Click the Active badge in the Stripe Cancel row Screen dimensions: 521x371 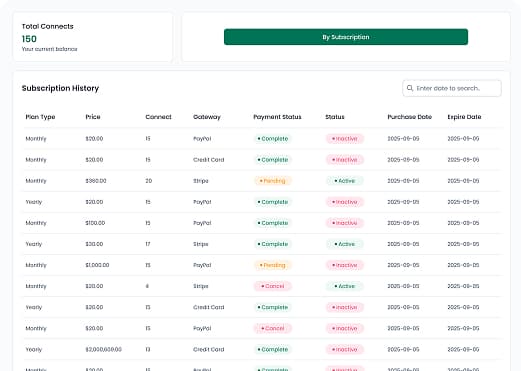point(345,286)
